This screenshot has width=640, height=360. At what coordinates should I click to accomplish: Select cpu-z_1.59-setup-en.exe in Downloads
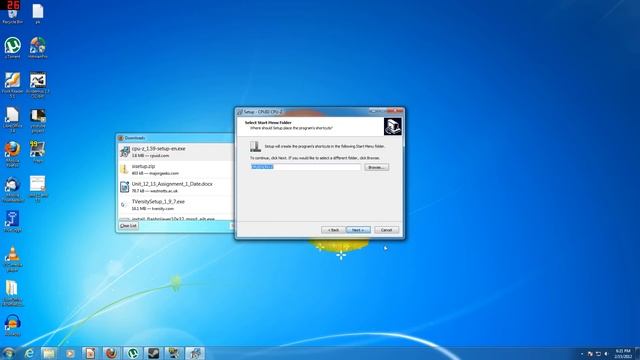(x=176, y=152)
